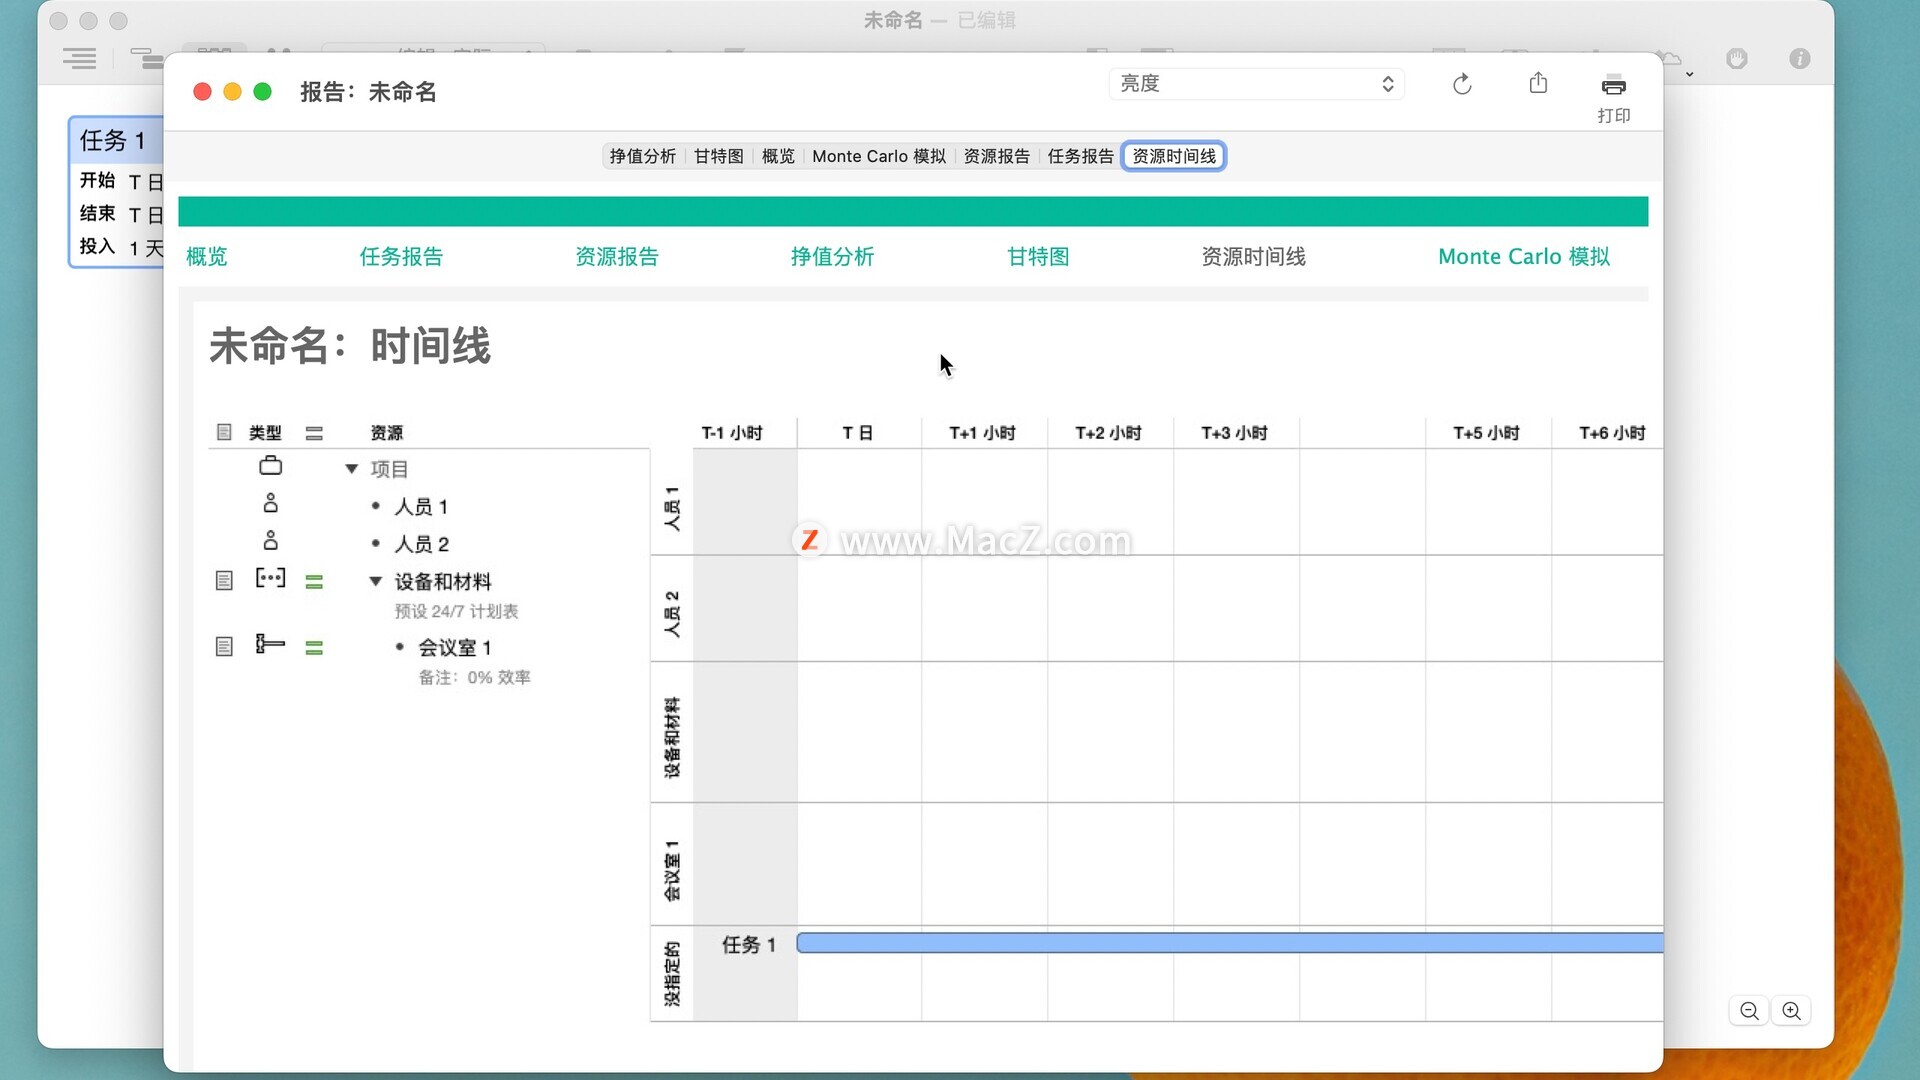The image size is (1920, 1080).
Task: Click the note column header icon
Action: click(x=224, y=433)
